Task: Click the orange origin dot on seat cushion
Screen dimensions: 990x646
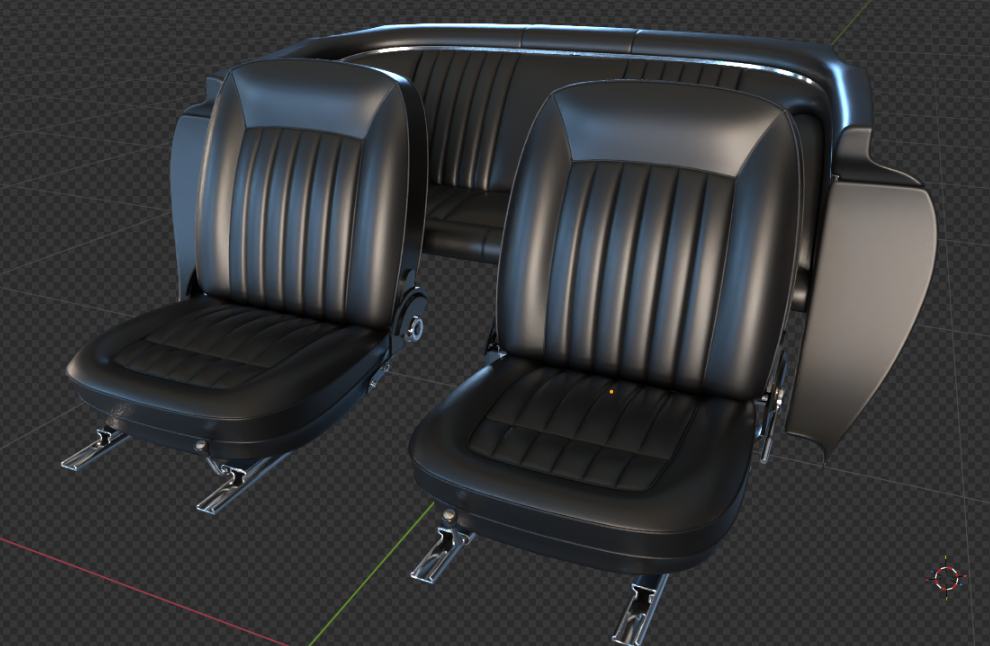Action: tap(611, 392)
